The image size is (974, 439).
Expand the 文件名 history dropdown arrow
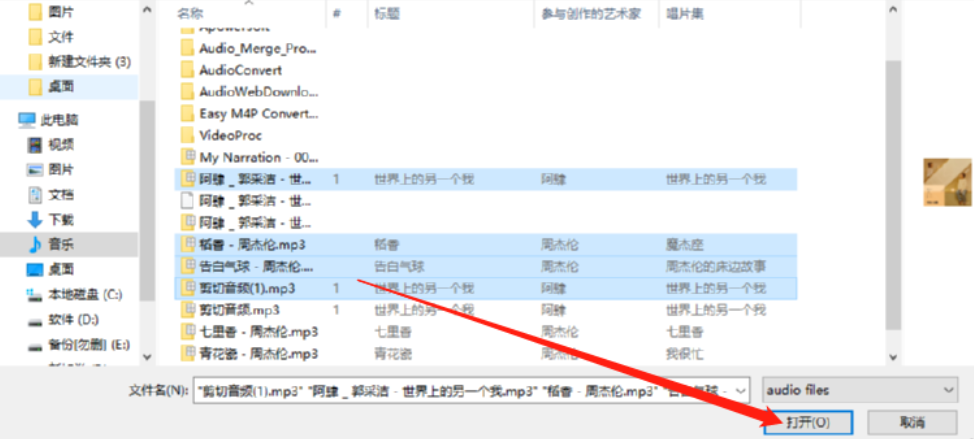[740, 391]
